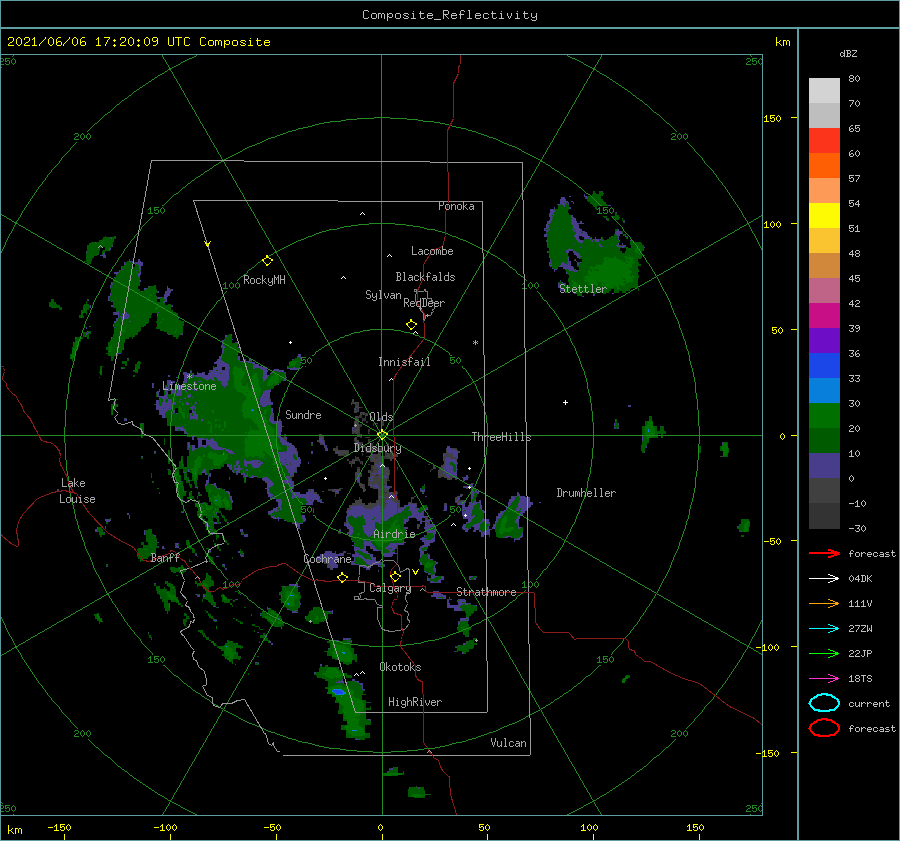Click the Sylvan label
This screenshot has width=900, height=841.
coord(383,295)
